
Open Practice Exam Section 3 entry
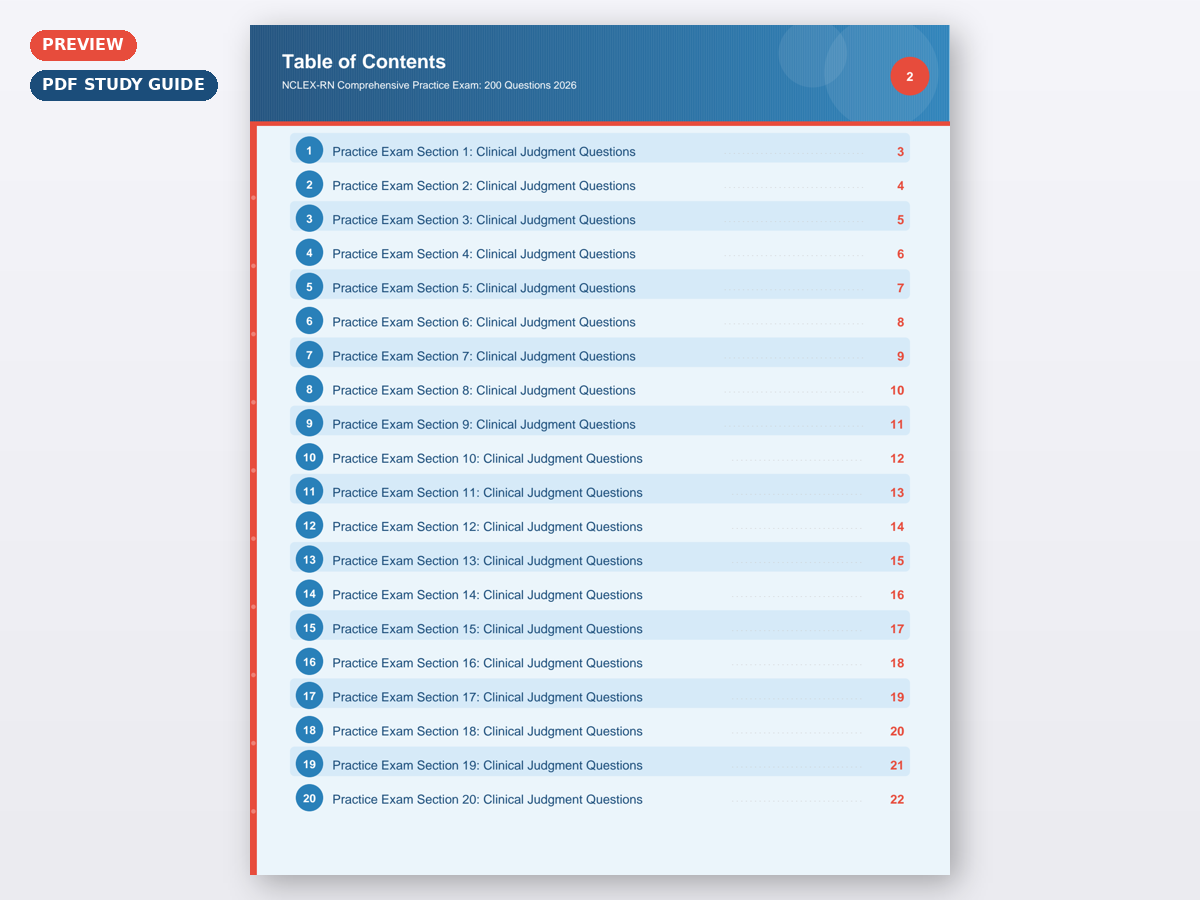pos(483,220)
